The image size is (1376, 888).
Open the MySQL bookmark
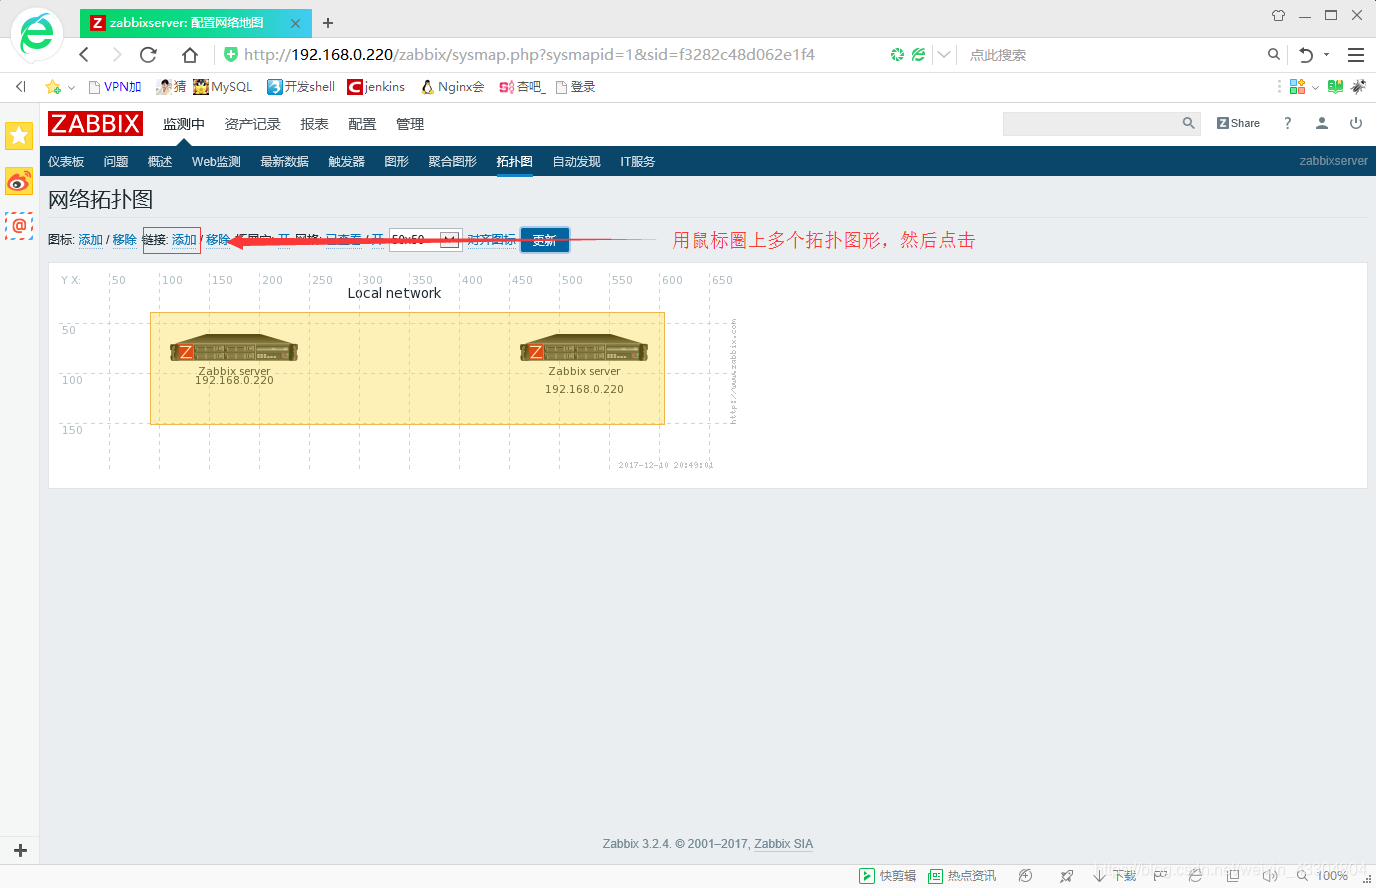click(223, 87)
